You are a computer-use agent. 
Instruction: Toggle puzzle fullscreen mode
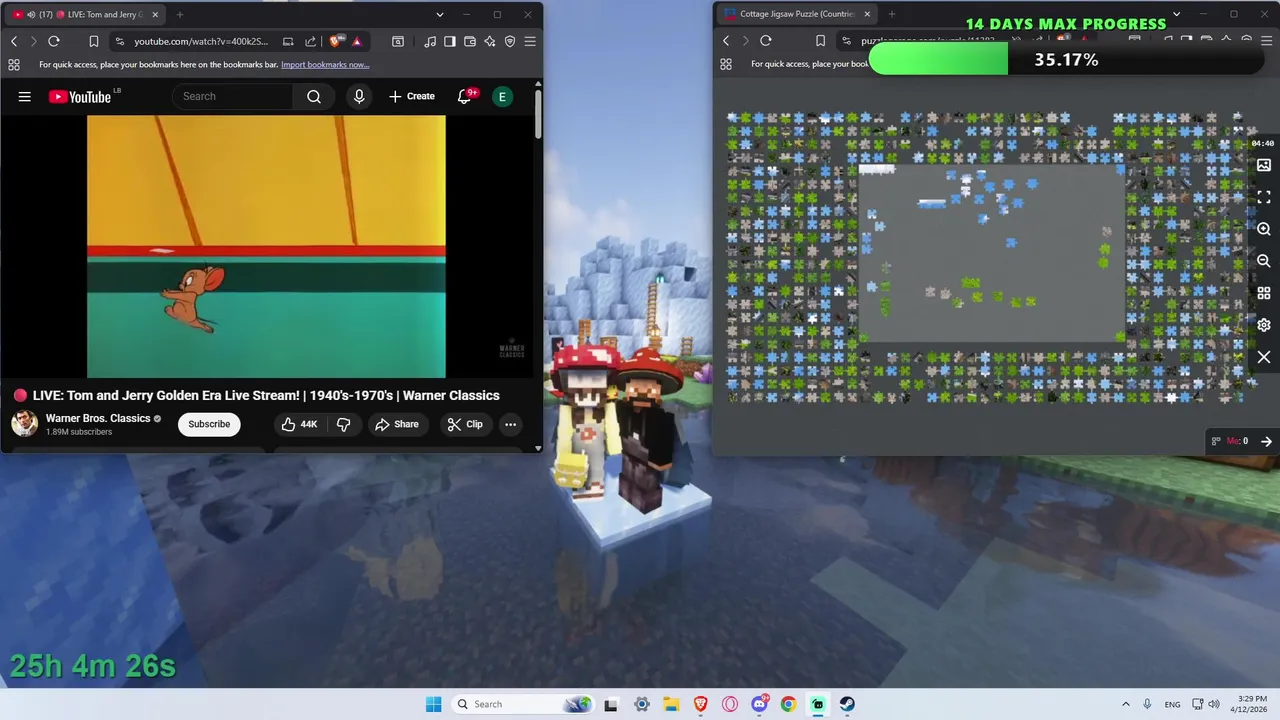pos(1264,197)
